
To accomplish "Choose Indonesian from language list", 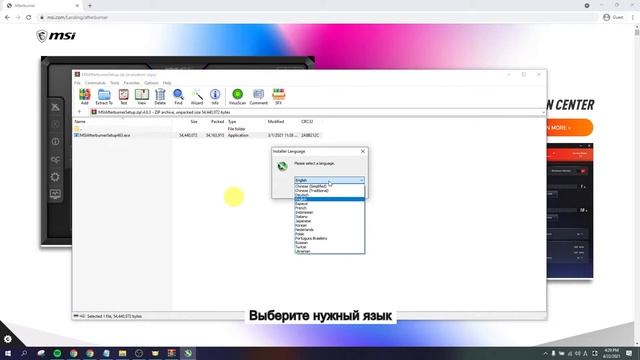I will 329,212.
